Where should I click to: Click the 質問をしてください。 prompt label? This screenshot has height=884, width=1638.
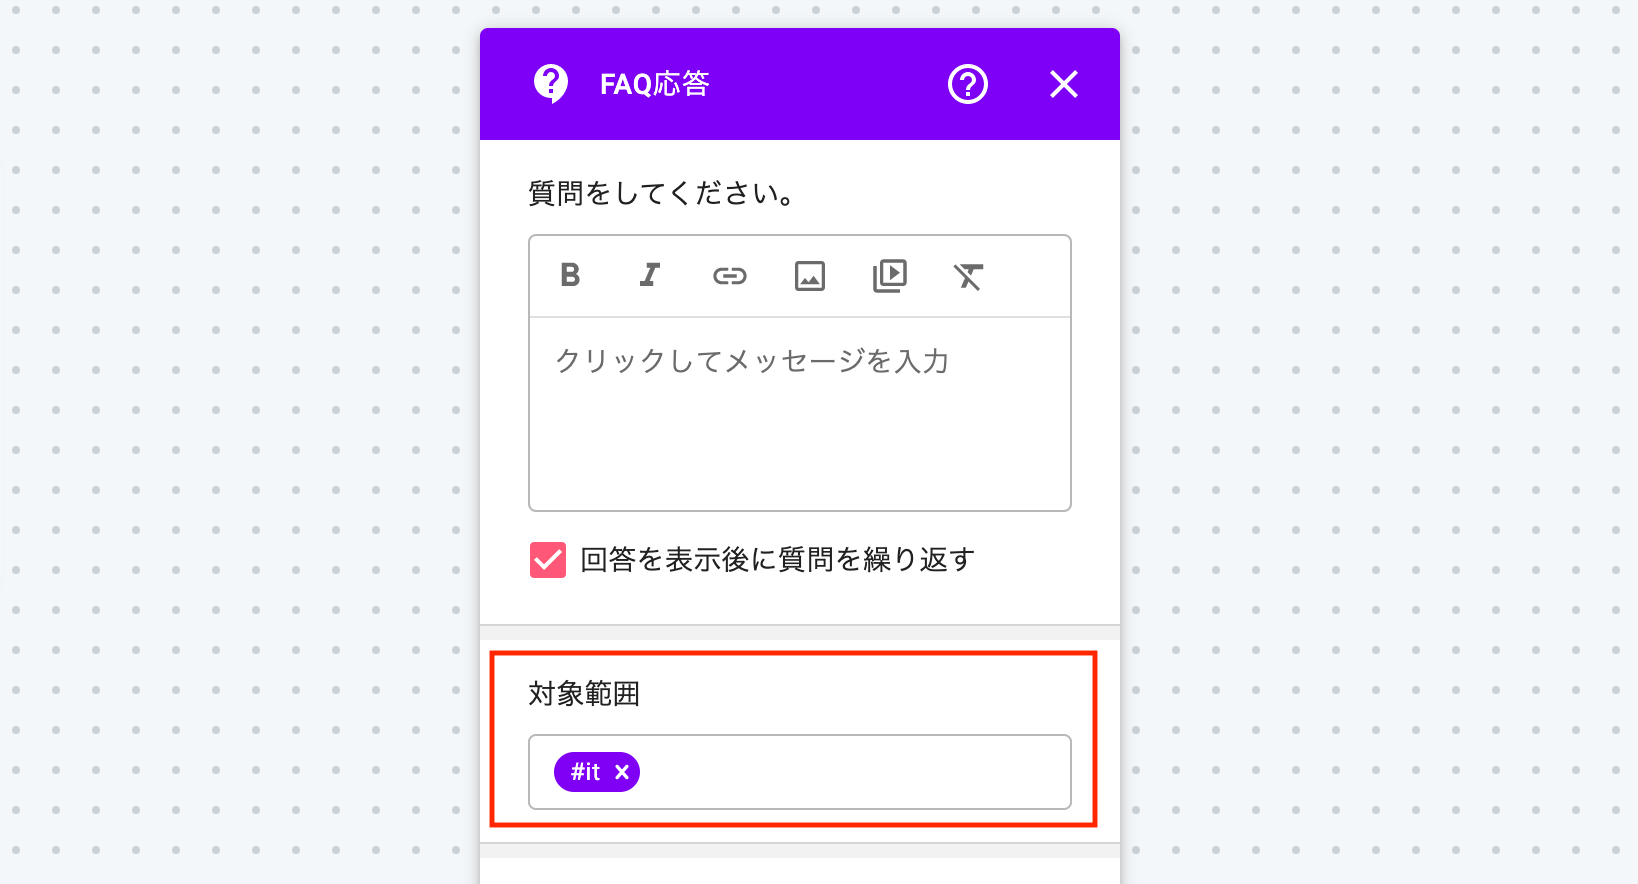pos(662,193)
